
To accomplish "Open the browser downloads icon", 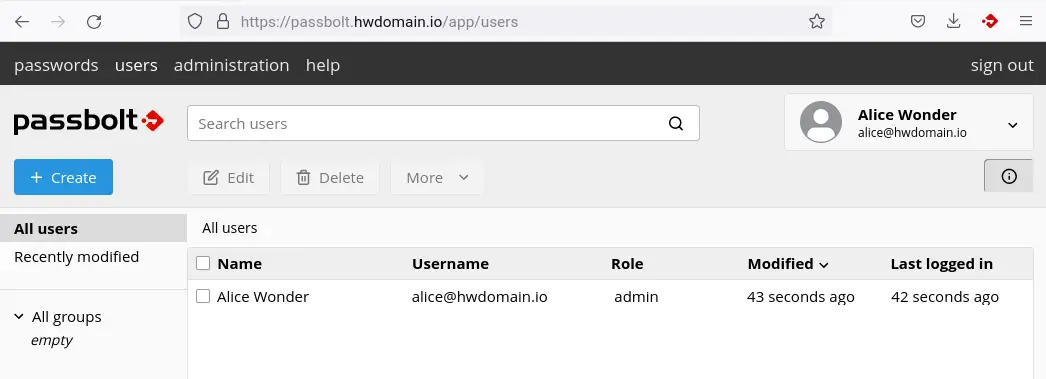I will click(953, 21).
